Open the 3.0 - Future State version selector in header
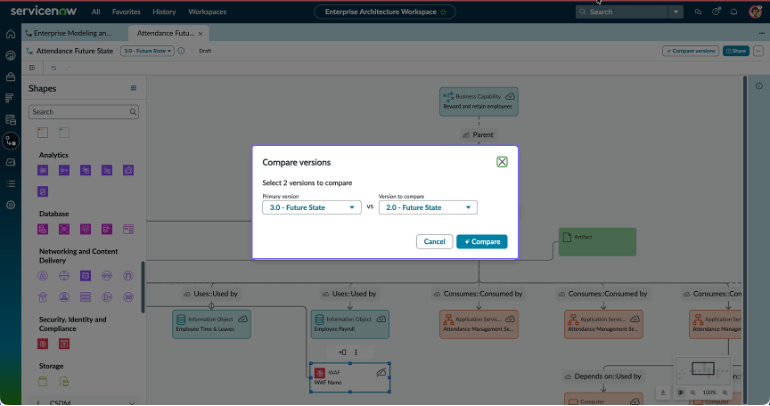Image resolution: width=770 pixels, height=406 pixels. (x=147, y=51)
